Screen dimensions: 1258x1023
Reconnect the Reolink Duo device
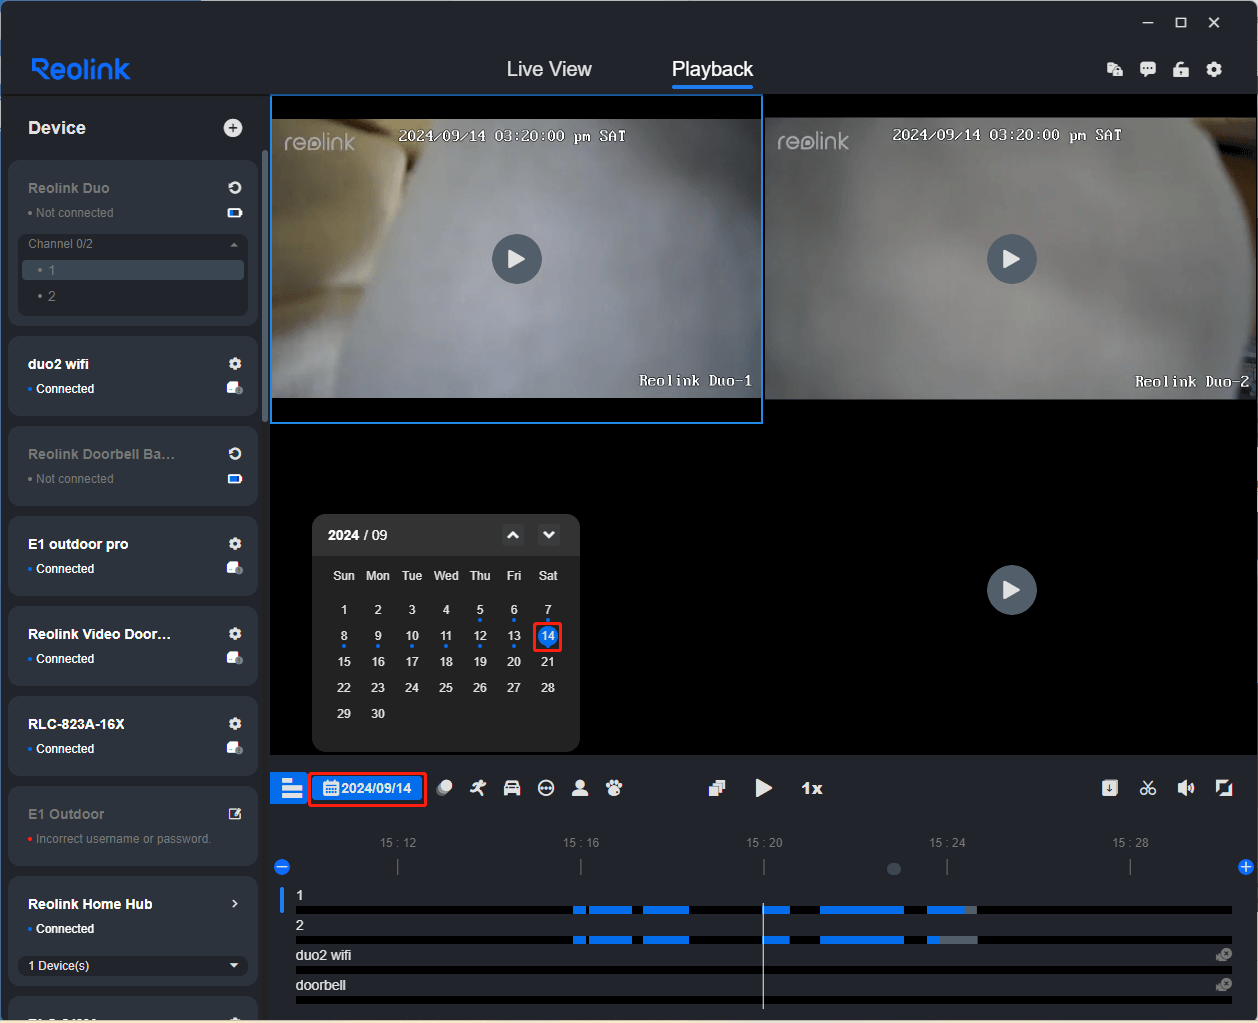pos(235,188)
